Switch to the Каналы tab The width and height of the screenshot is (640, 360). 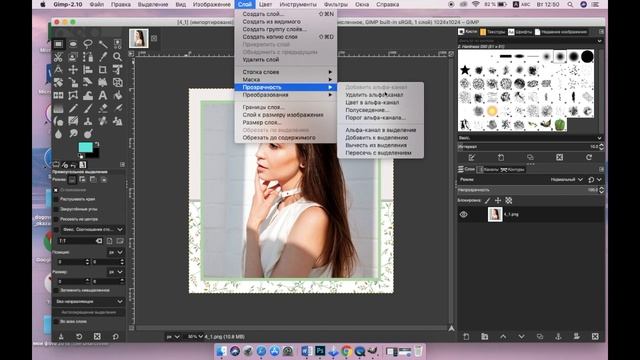point(488,169)
